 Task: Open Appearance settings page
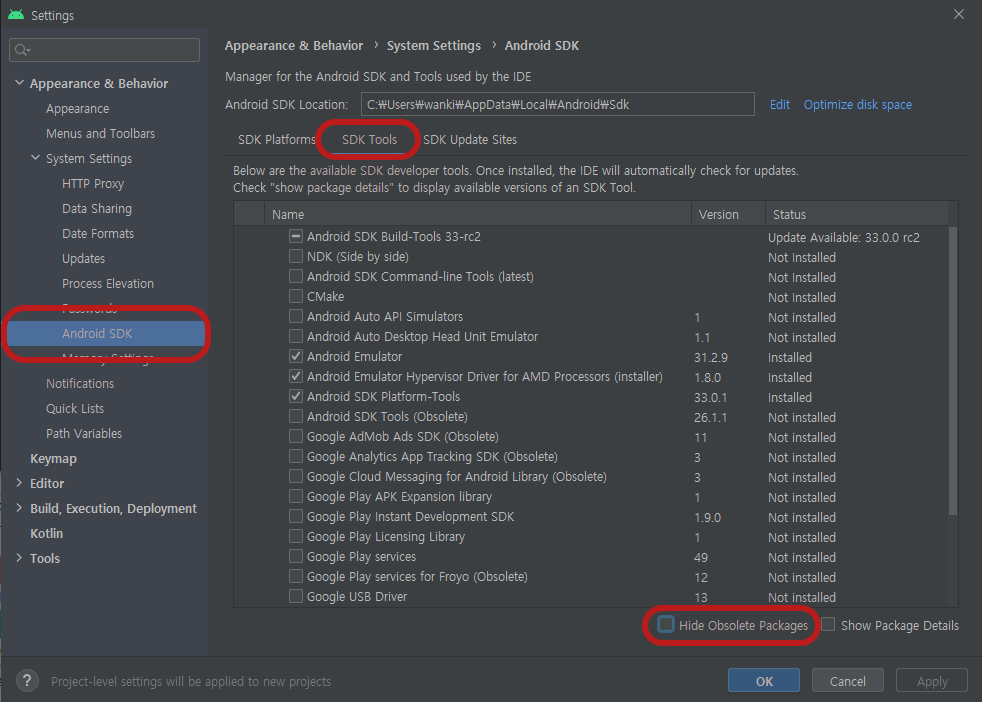pyautogui.click(x=78, y=108)
